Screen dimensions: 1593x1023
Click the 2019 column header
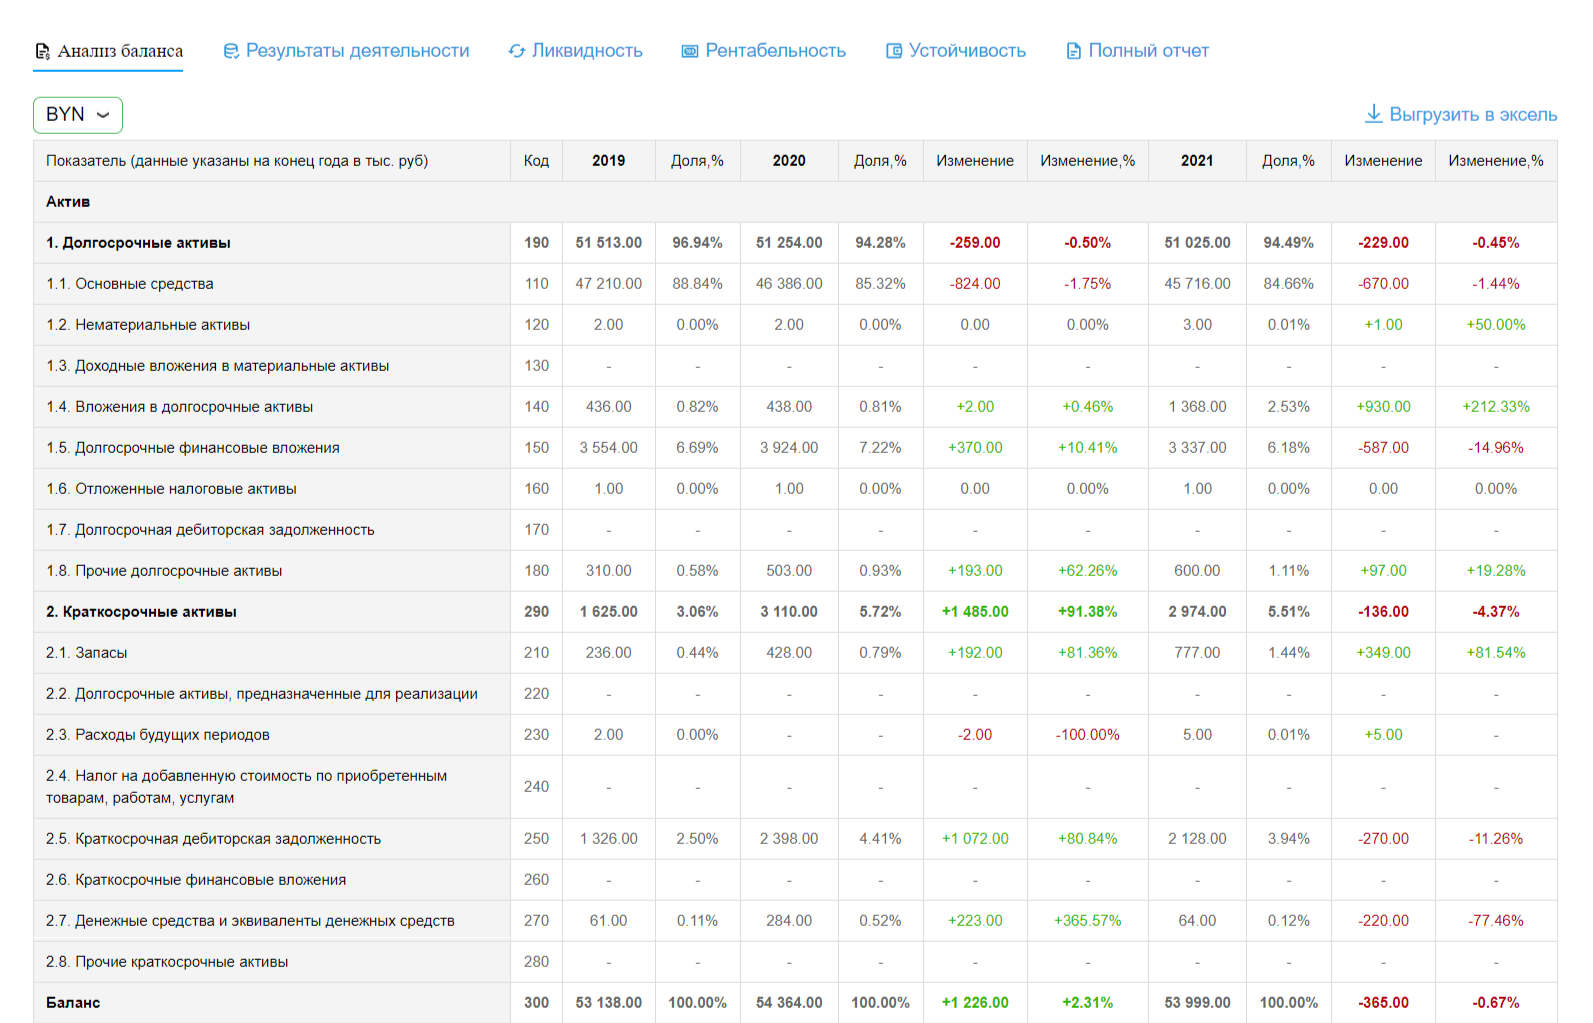tap(608, 161)
